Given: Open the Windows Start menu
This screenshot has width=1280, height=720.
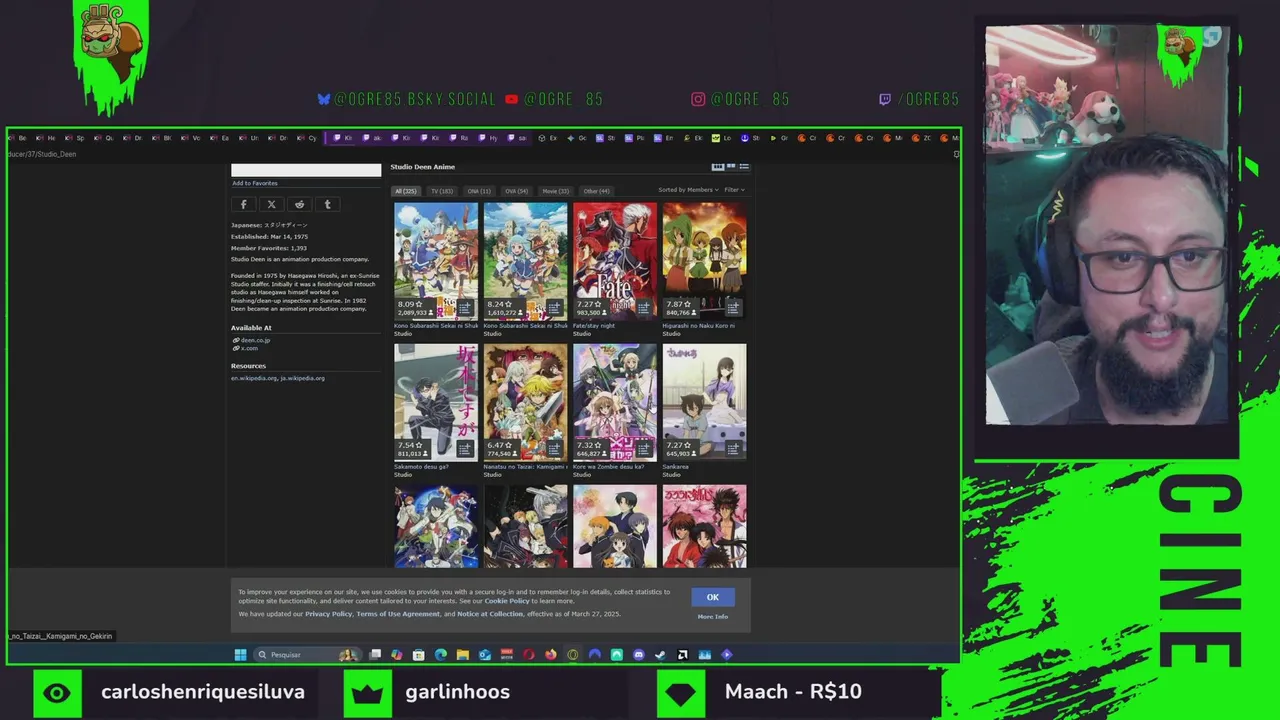Looking at the screenshot, I should click(240, 655).
